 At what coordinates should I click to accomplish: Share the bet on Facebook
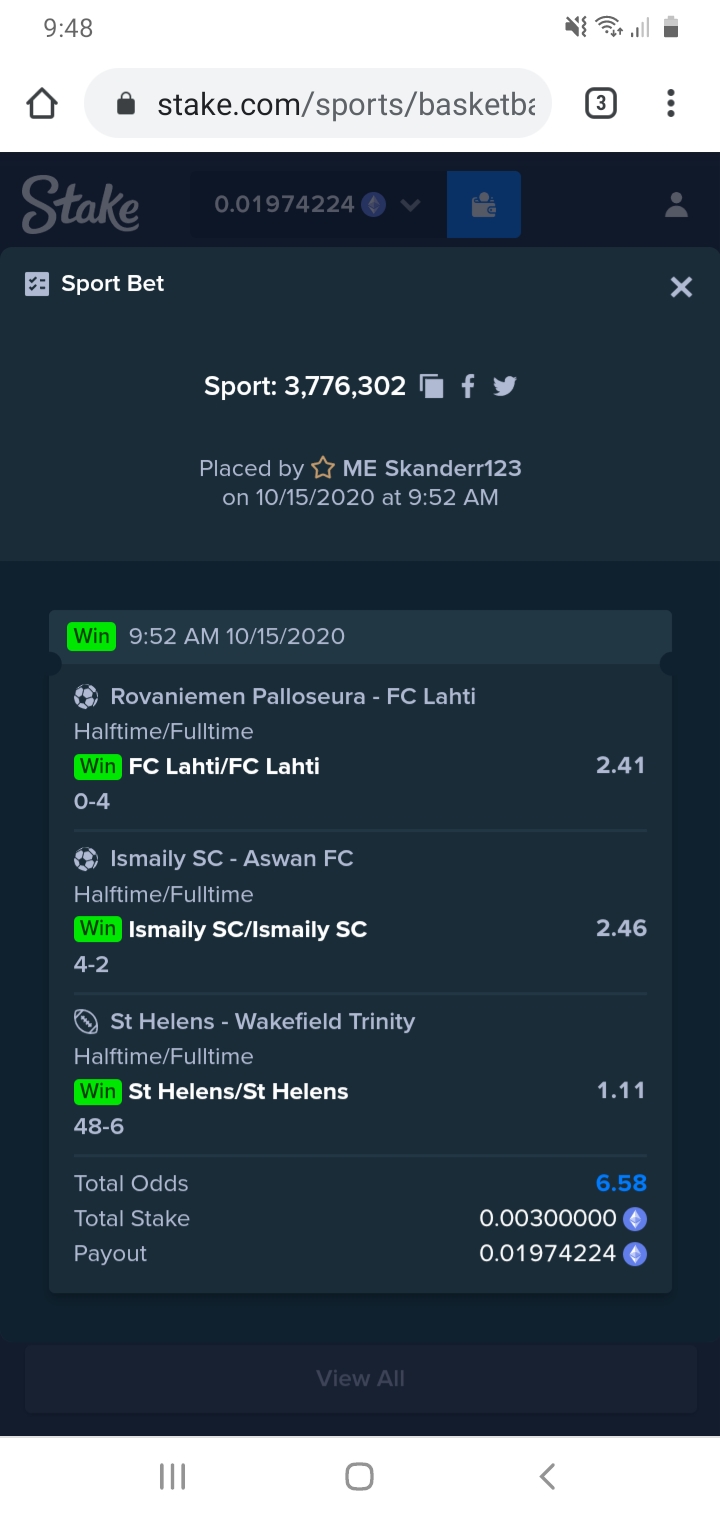click(x=467, y=386)
